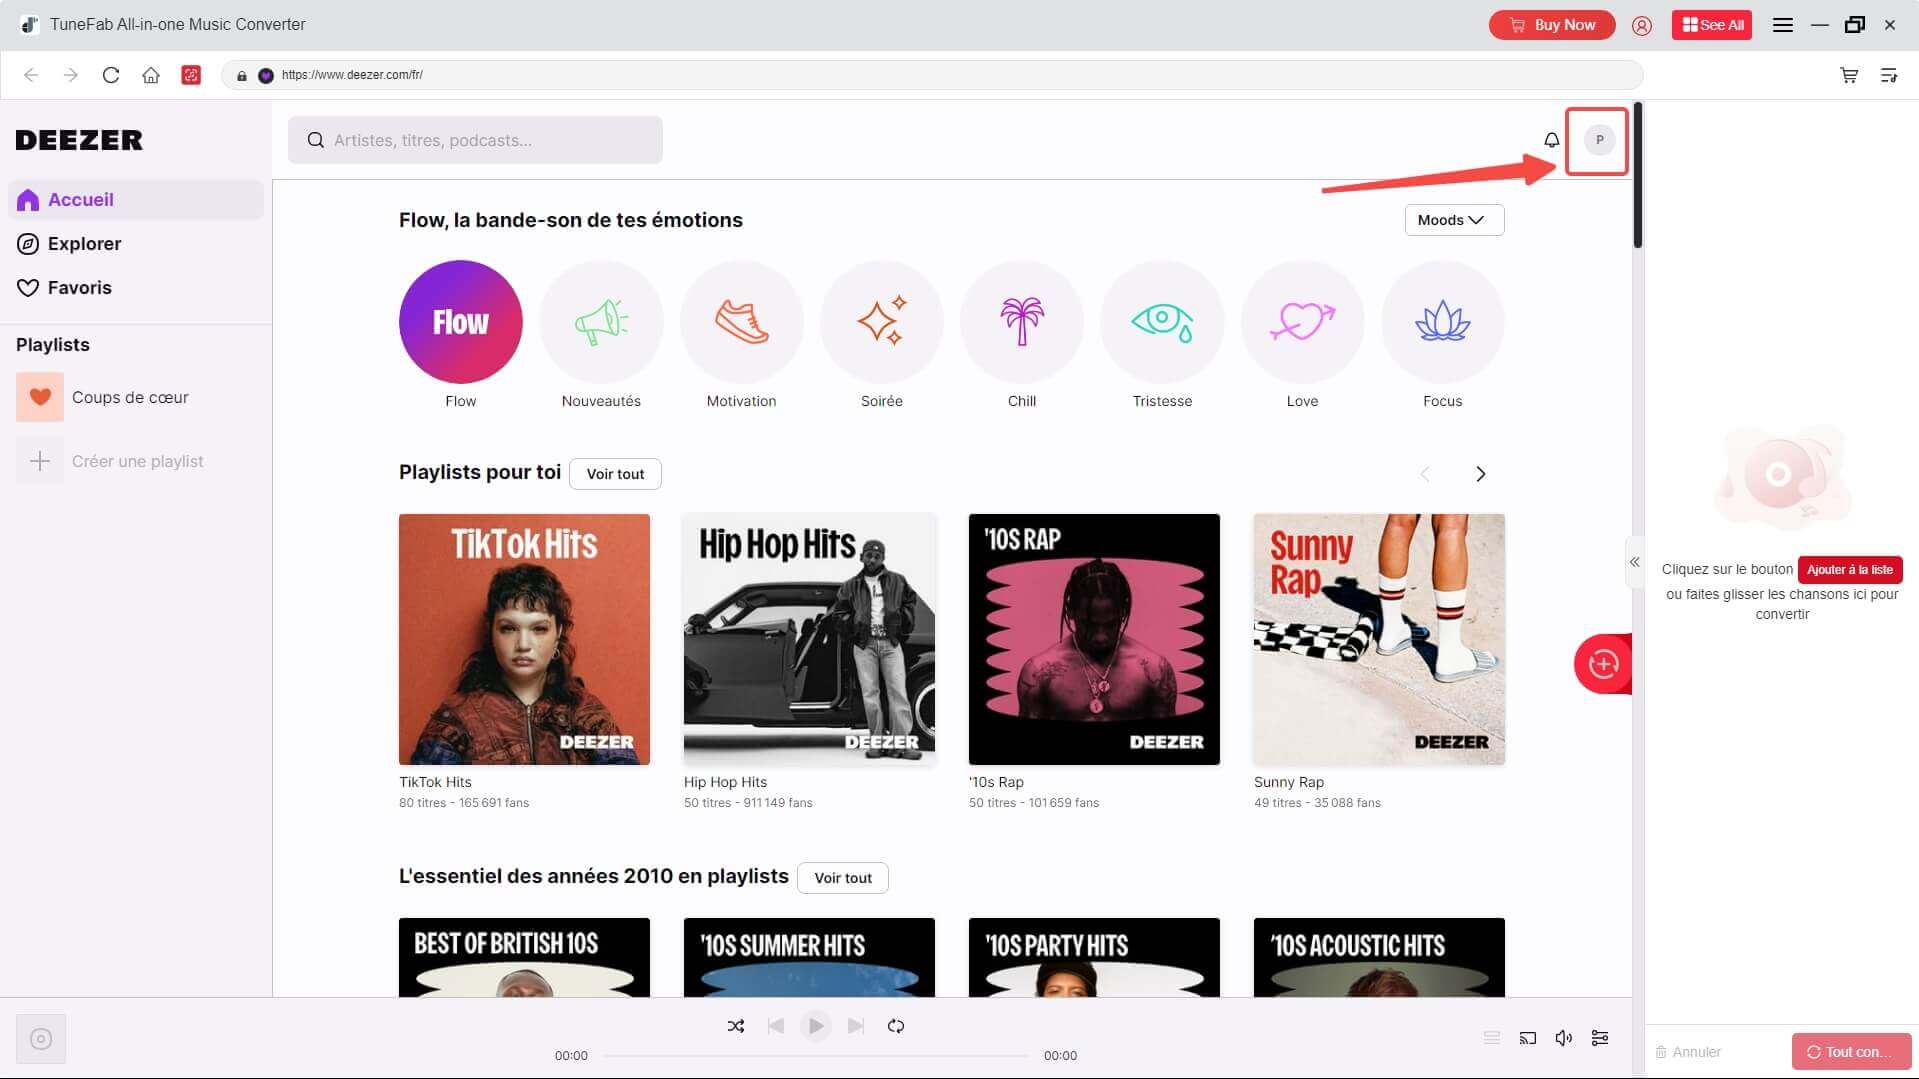
Task: Toggle repeat mode
Action: pos(896,1026)
